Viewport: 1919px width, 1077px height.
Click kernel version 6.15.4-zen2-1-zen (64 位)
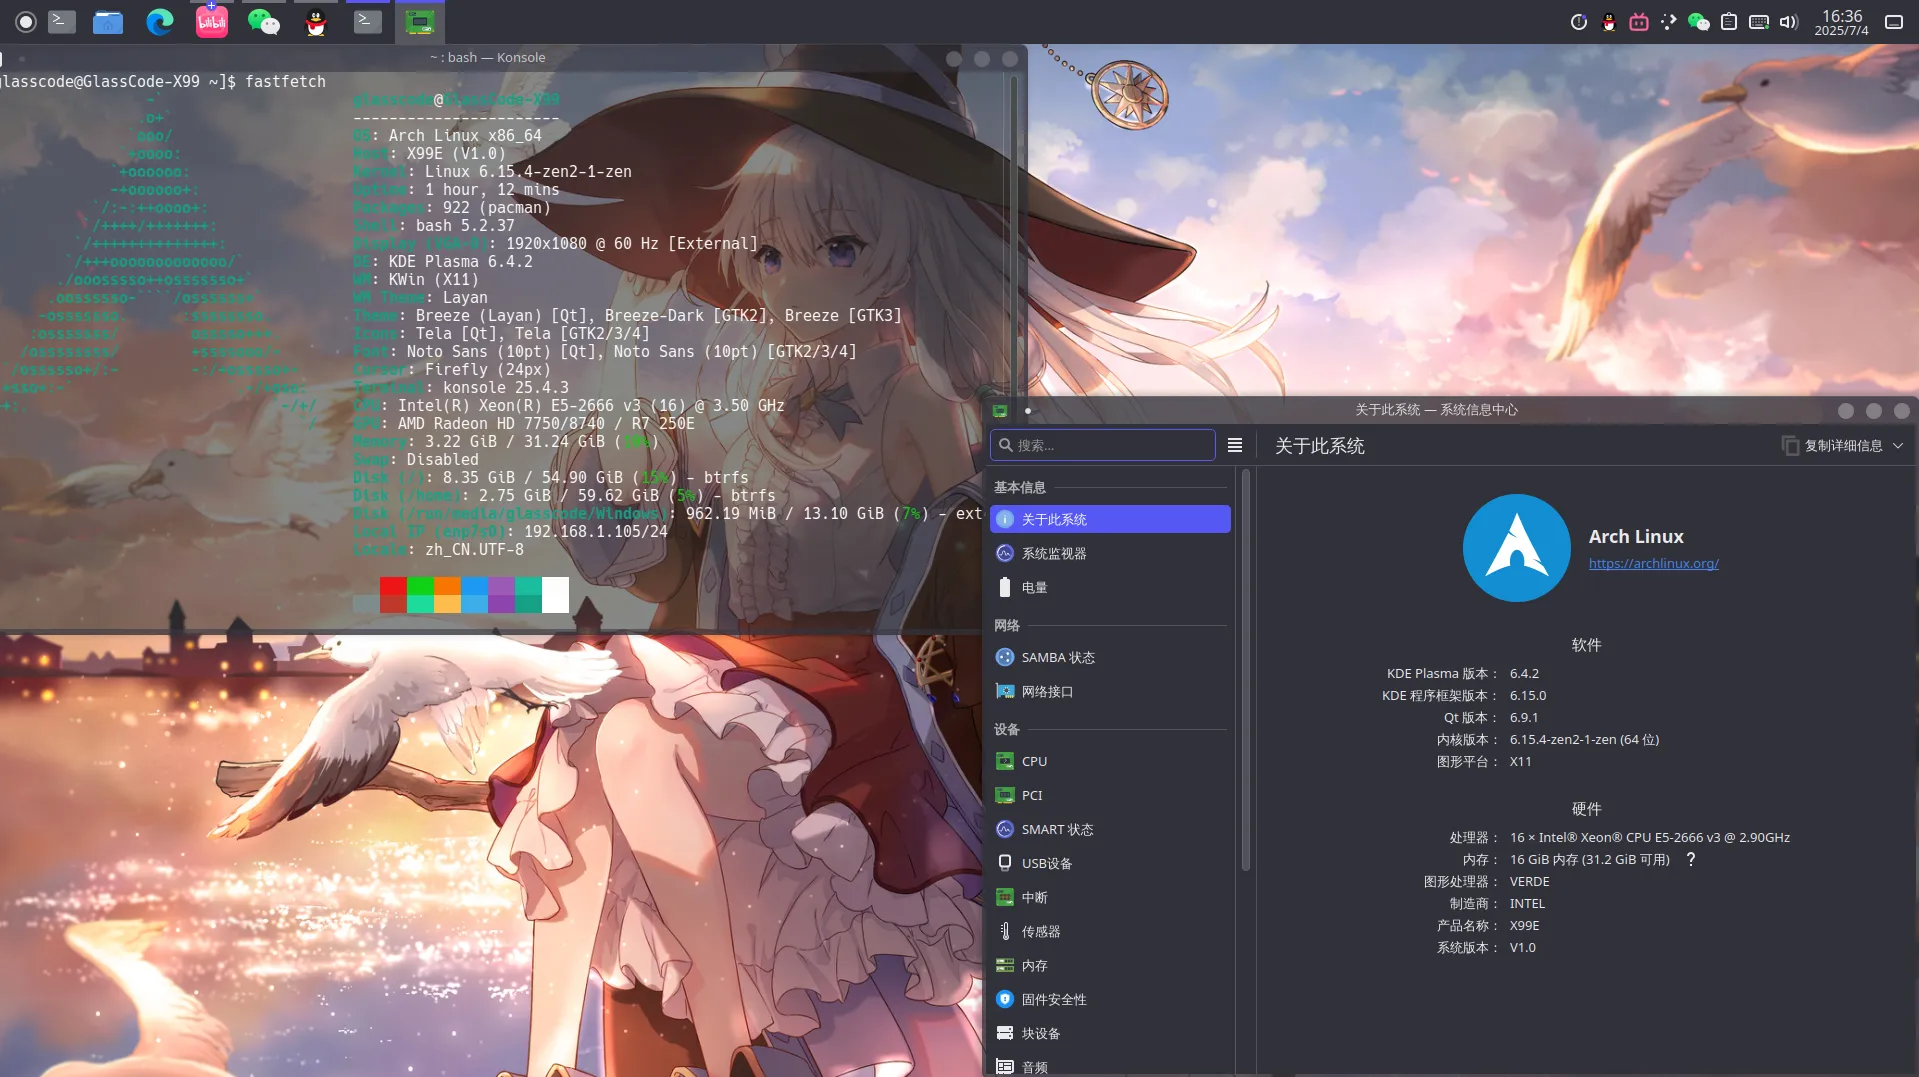[x=1584, y=740]
